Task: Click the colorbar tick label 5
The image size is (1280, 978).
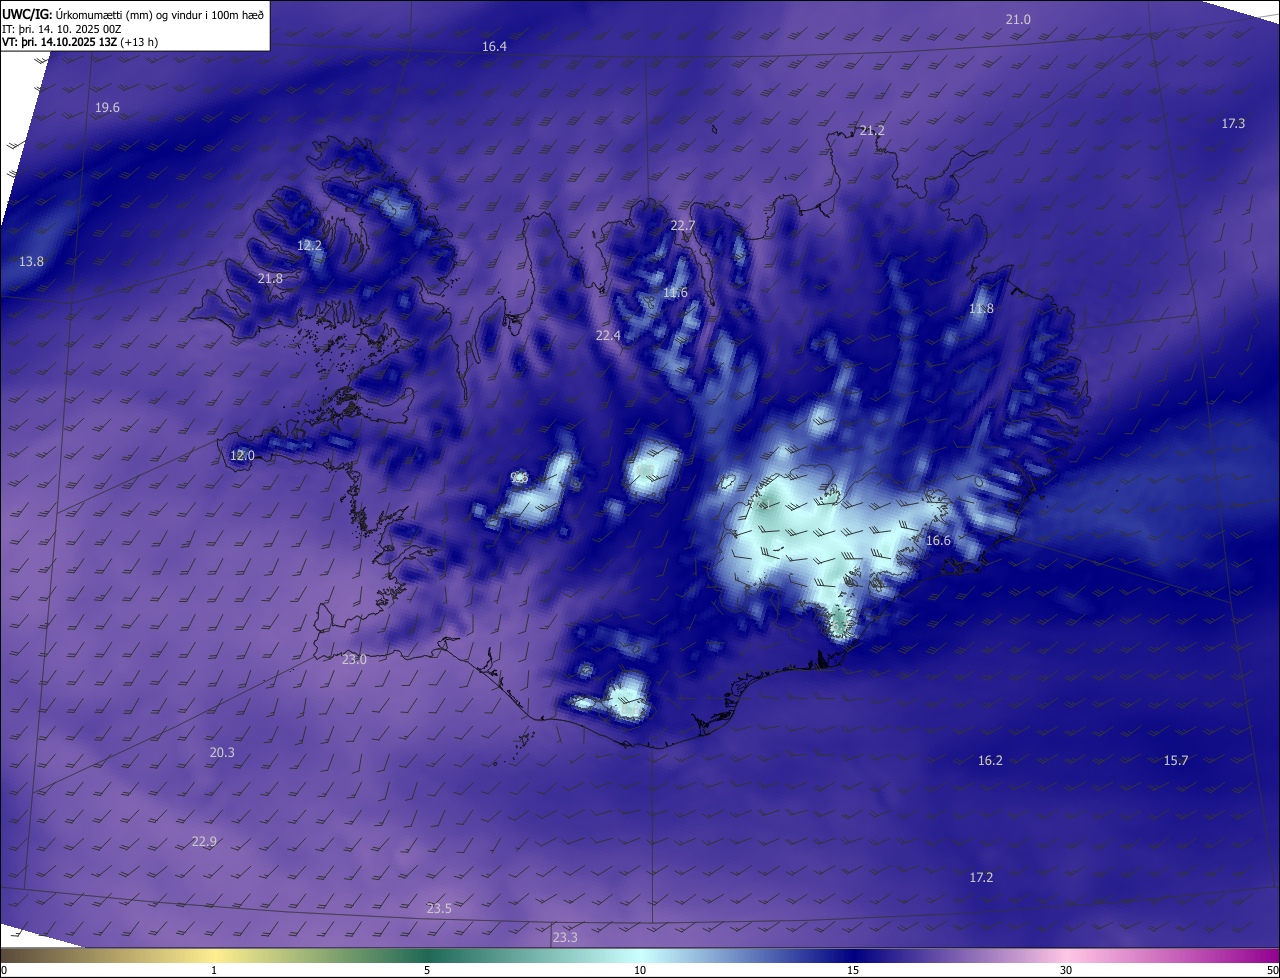Action: click(x=427, y=971)
